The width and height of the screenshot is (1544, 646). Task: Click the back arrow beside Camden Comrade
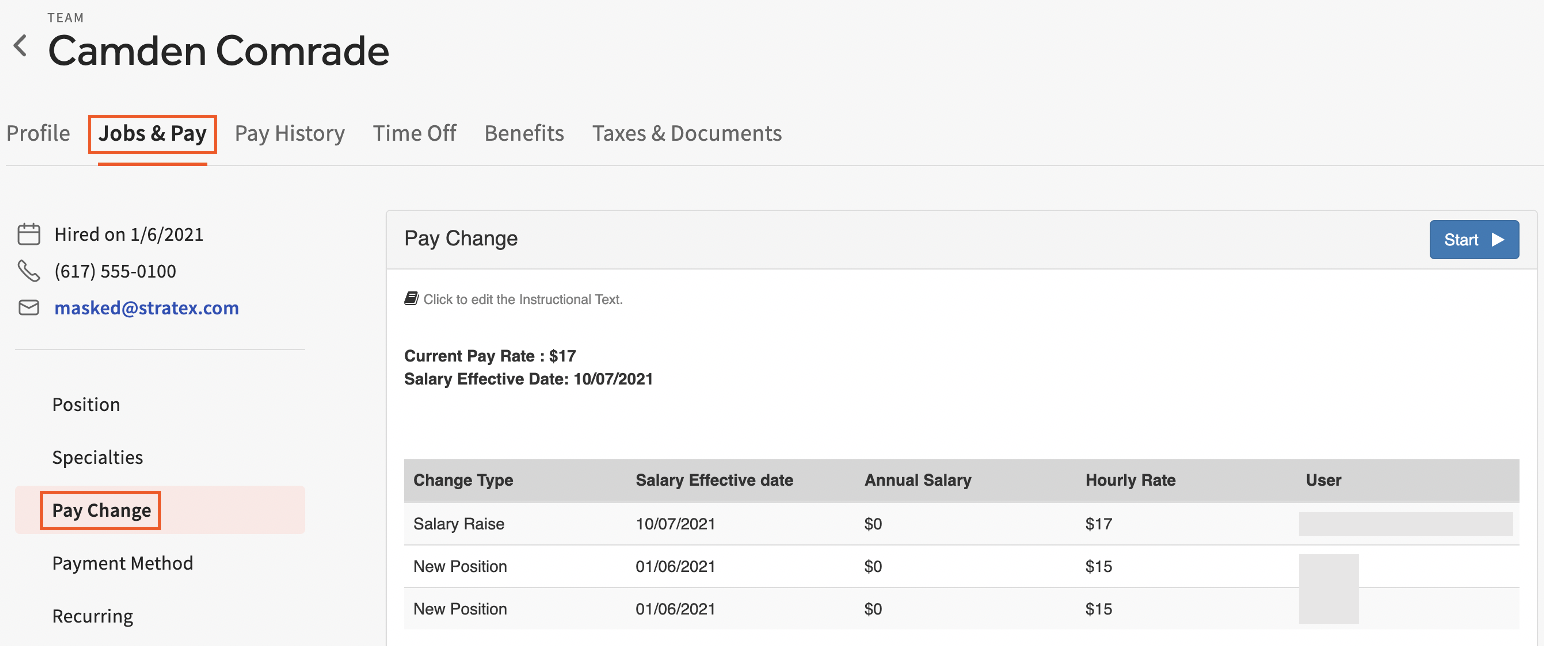pos(19,43)
